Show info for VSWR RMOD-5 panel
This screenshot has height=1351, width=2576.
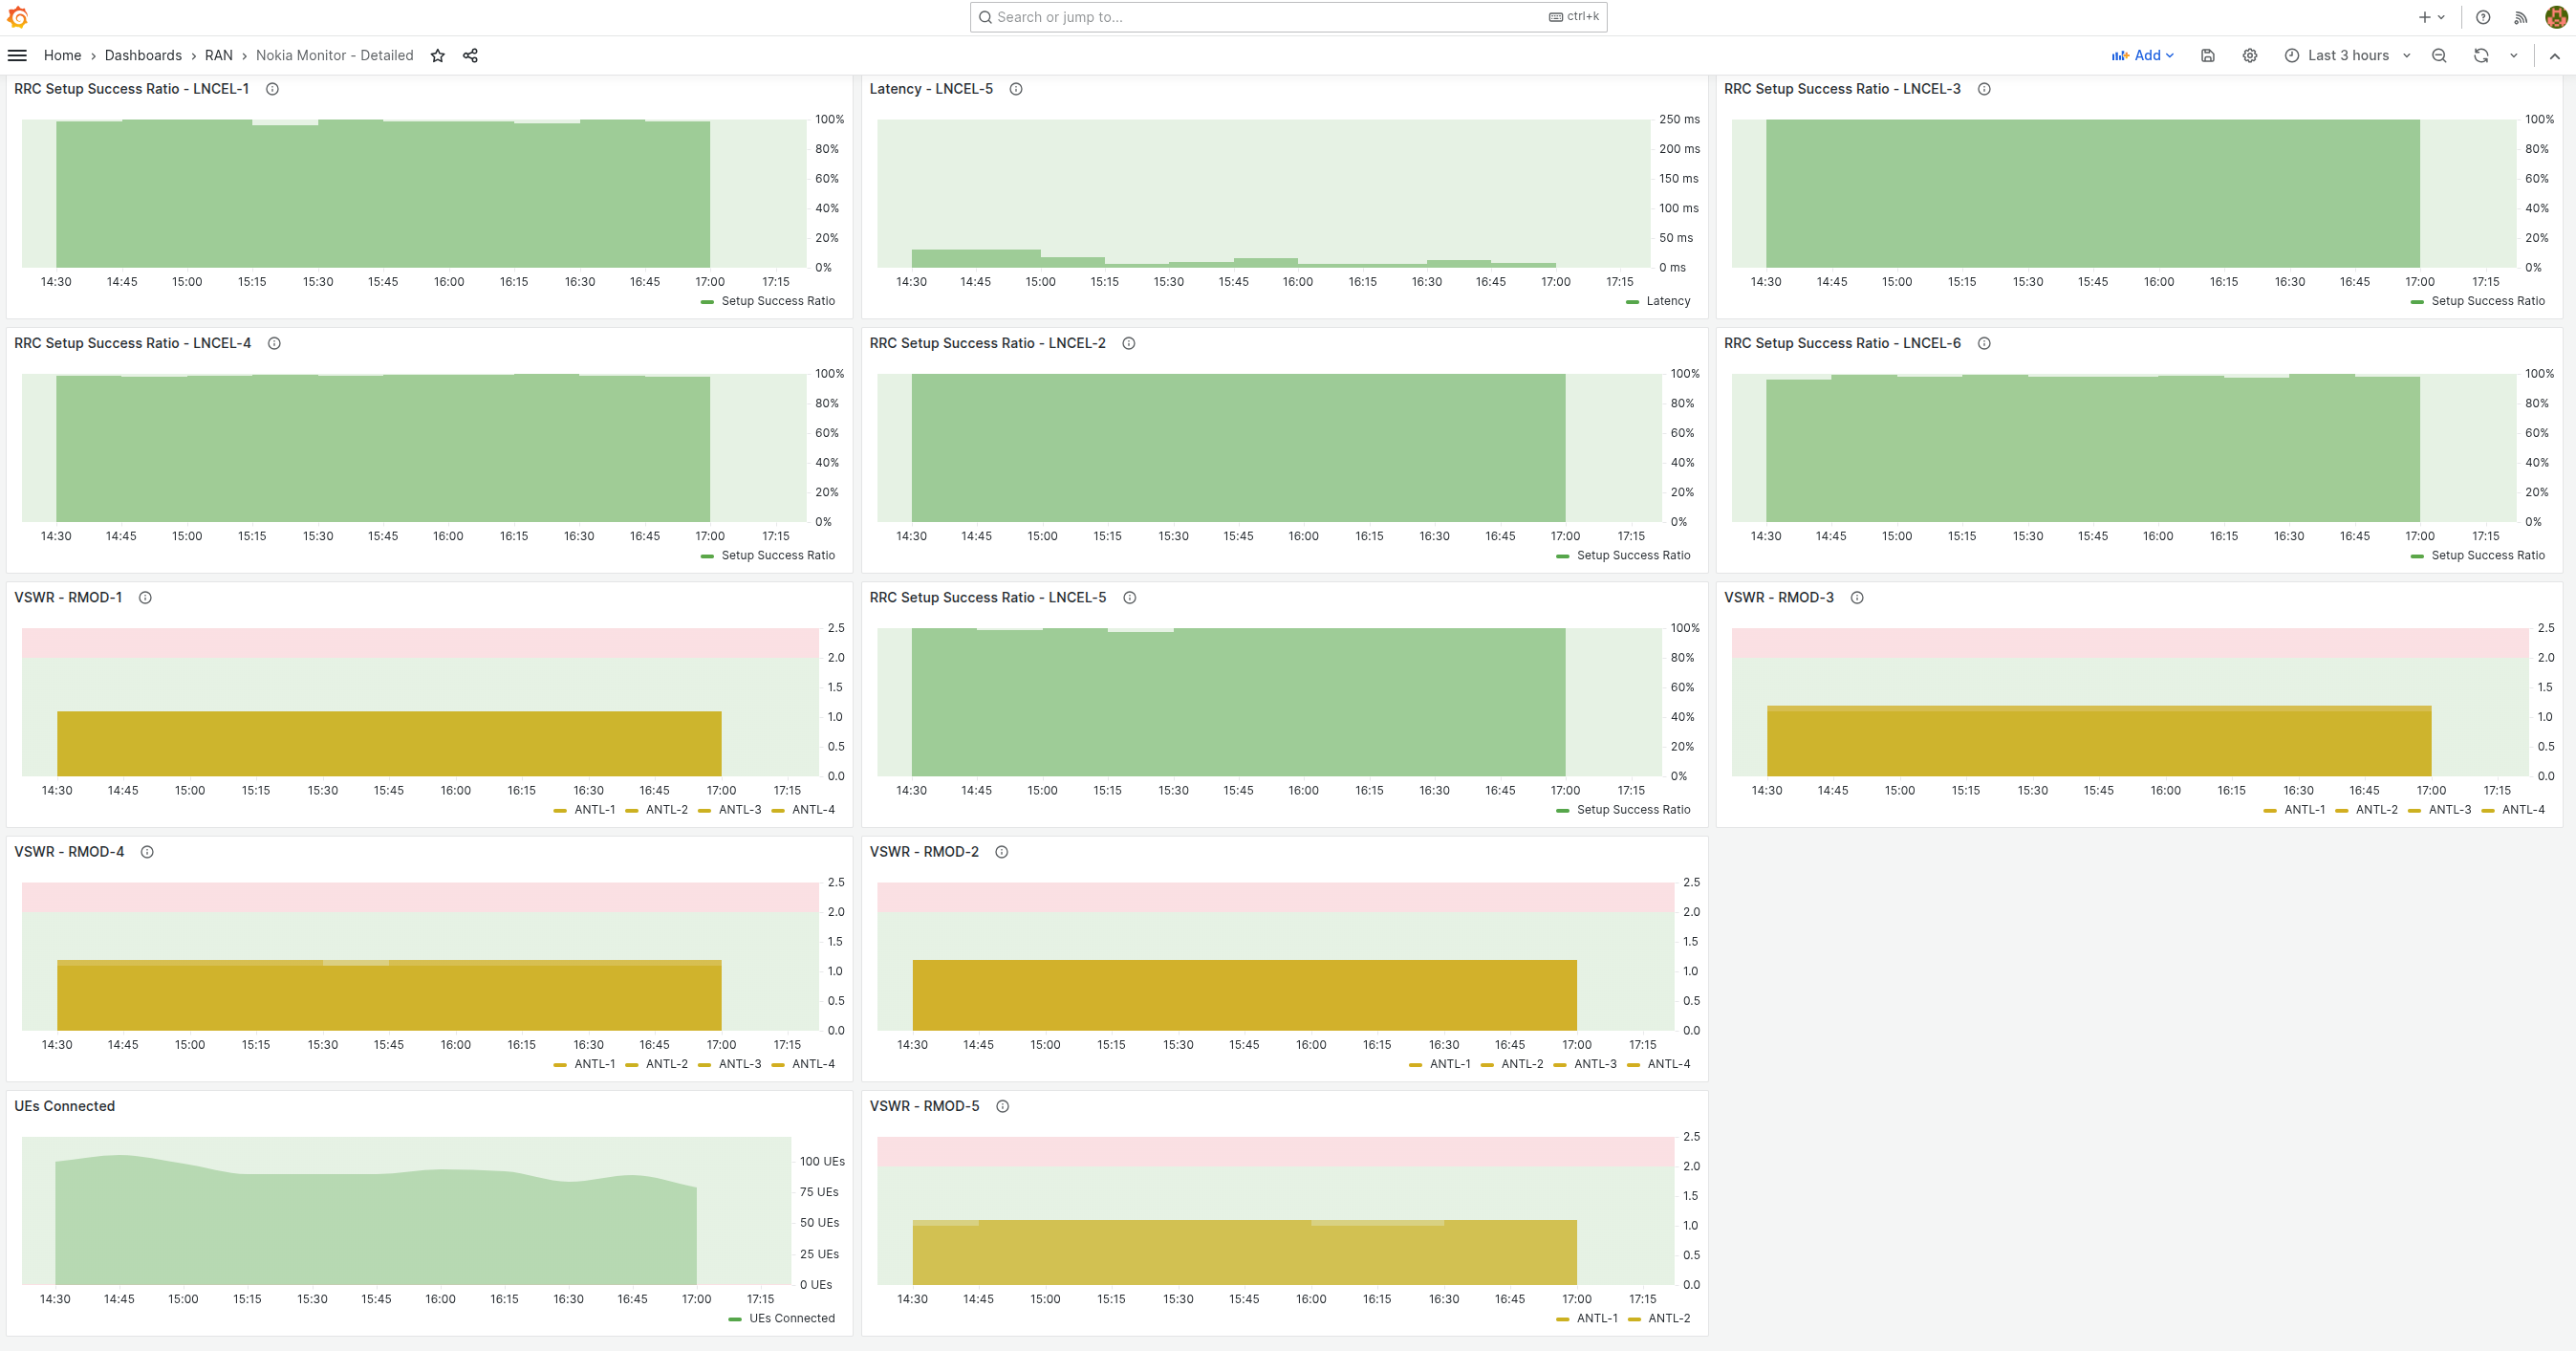click(x=1003, y=1106)
